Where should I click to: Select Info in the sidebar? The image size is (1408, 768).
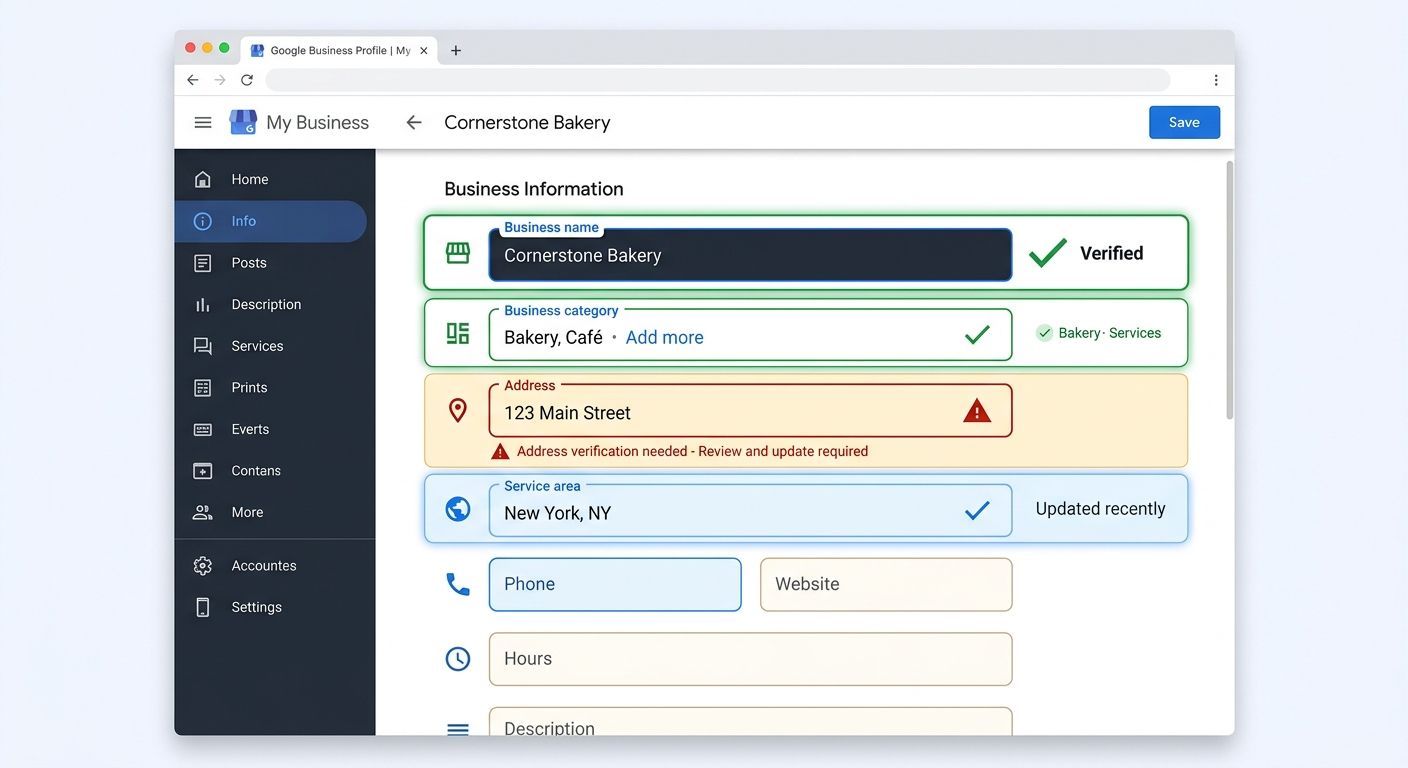tap(270, 221)
